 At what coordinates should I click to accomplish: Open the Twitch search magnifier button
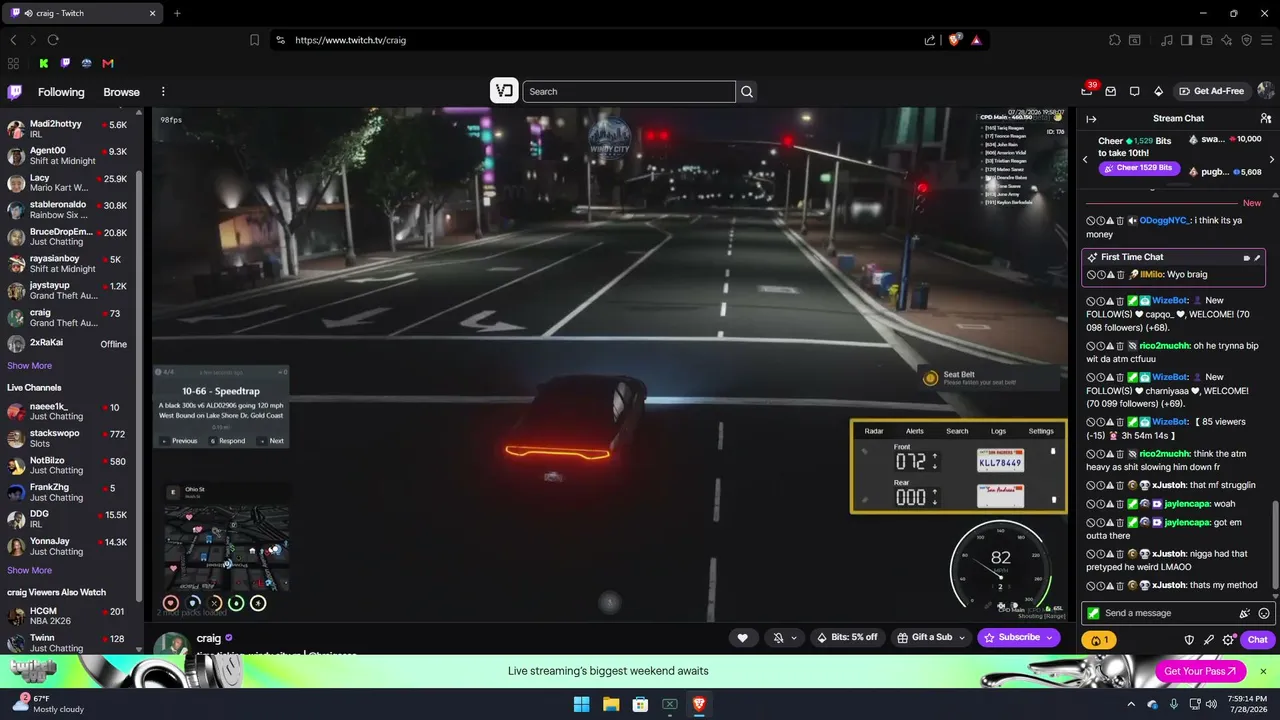click(x=746, y=92)
